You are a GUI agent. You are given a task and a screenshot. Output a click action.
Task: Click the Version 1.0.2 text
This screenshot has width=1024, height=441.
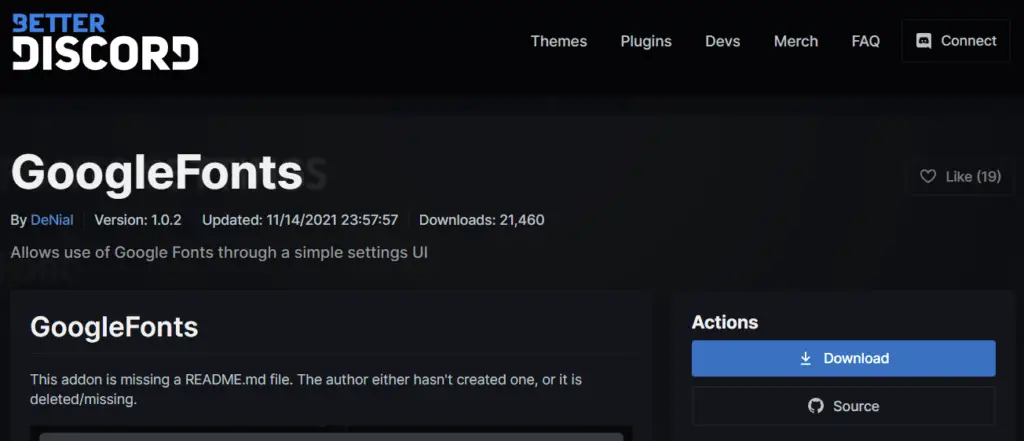click(138, 220)
